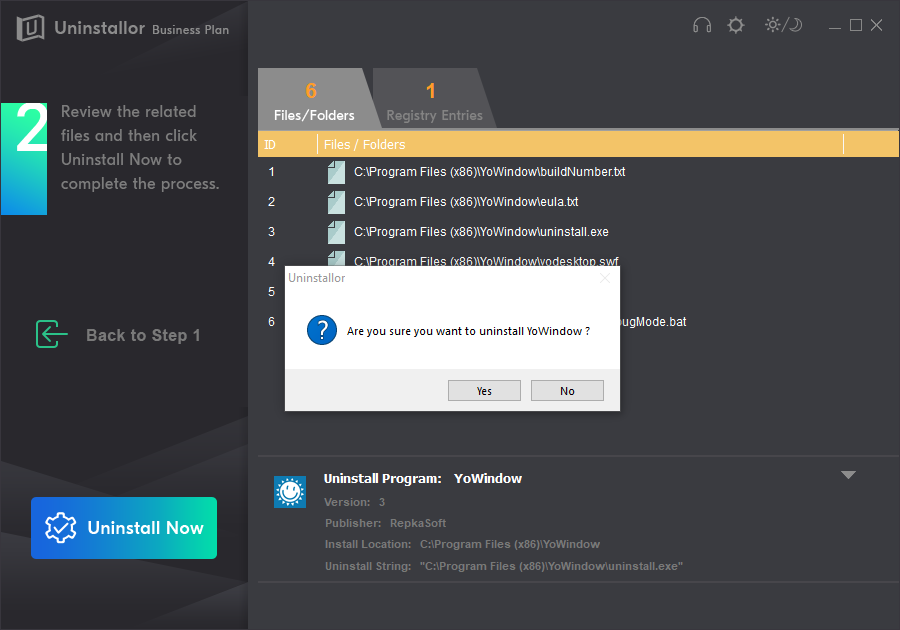Viewport: 900px width, 630px height.
Task: Click the blue question mark dialog icon
Action: [322, 330]
